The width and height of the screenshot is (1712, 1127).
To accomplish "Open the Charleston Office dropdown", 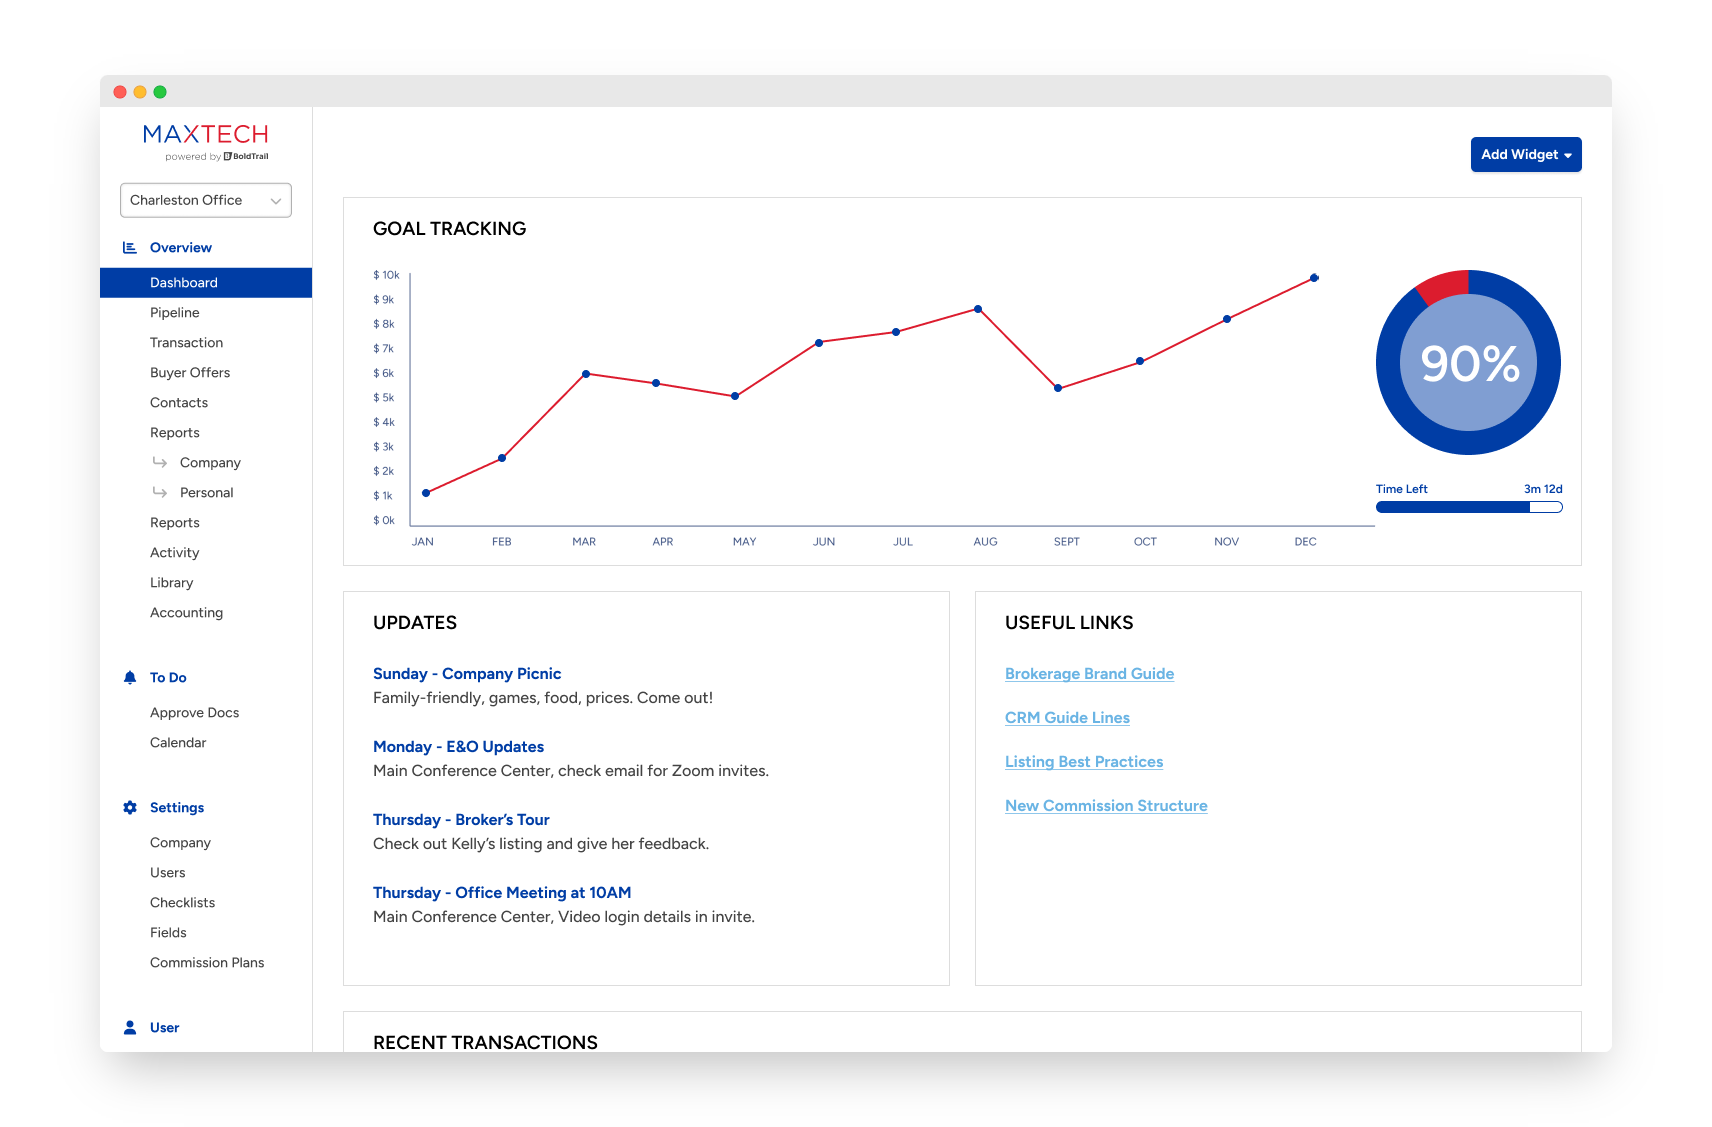I will (206, 200).
